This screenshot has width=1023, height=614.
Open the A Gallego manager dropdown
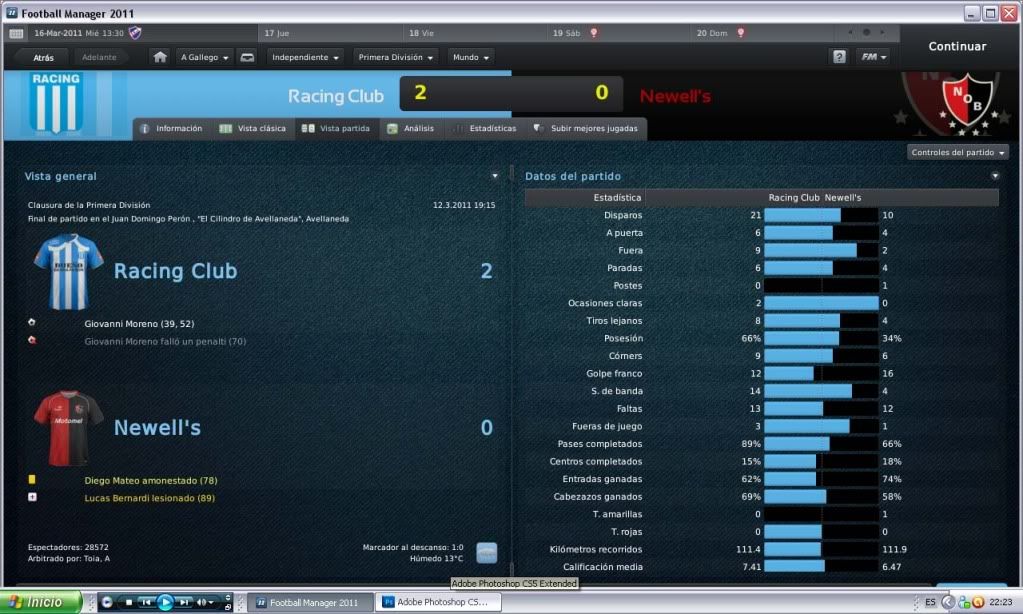[x=204, y=57]
